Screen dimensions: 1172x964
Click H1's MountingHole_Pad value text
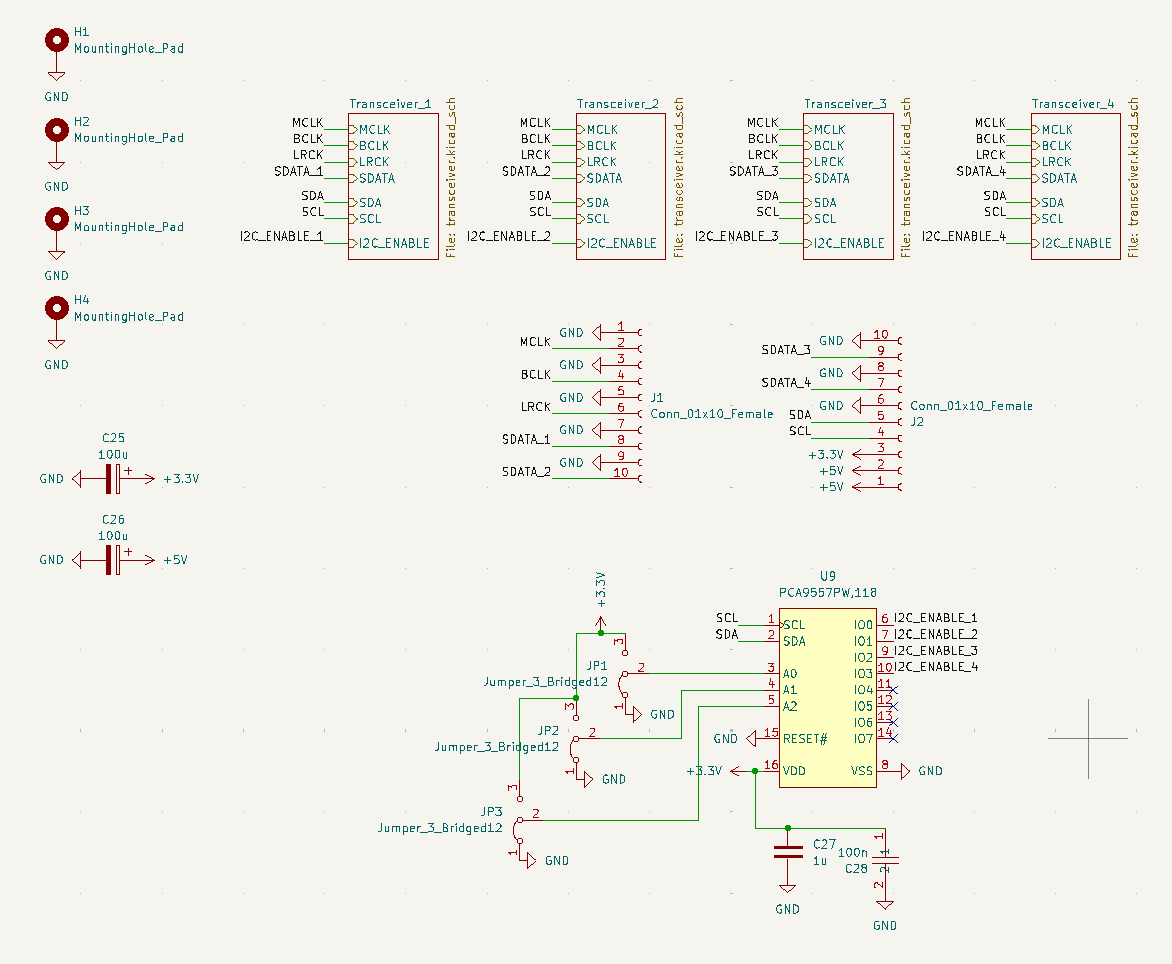(x=129, y=48)
